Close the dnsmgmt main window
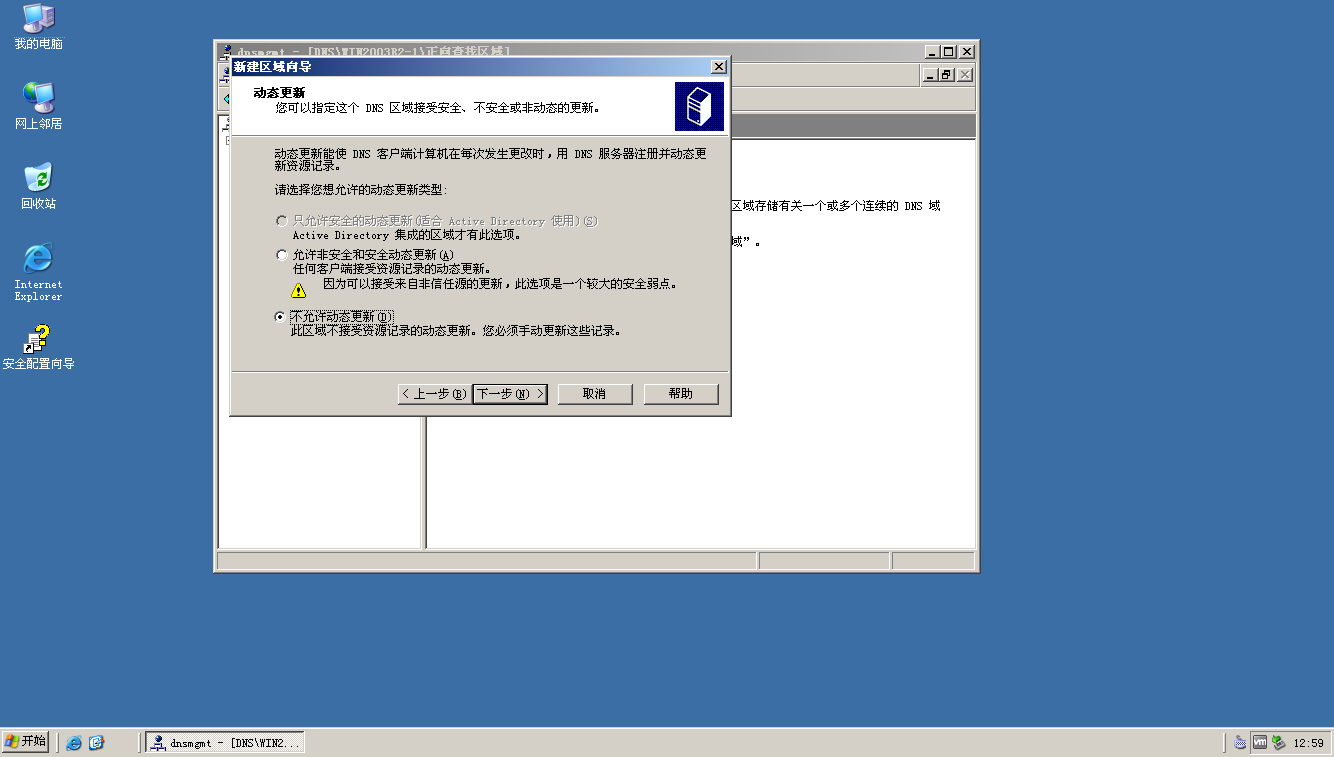 [966, 51]
